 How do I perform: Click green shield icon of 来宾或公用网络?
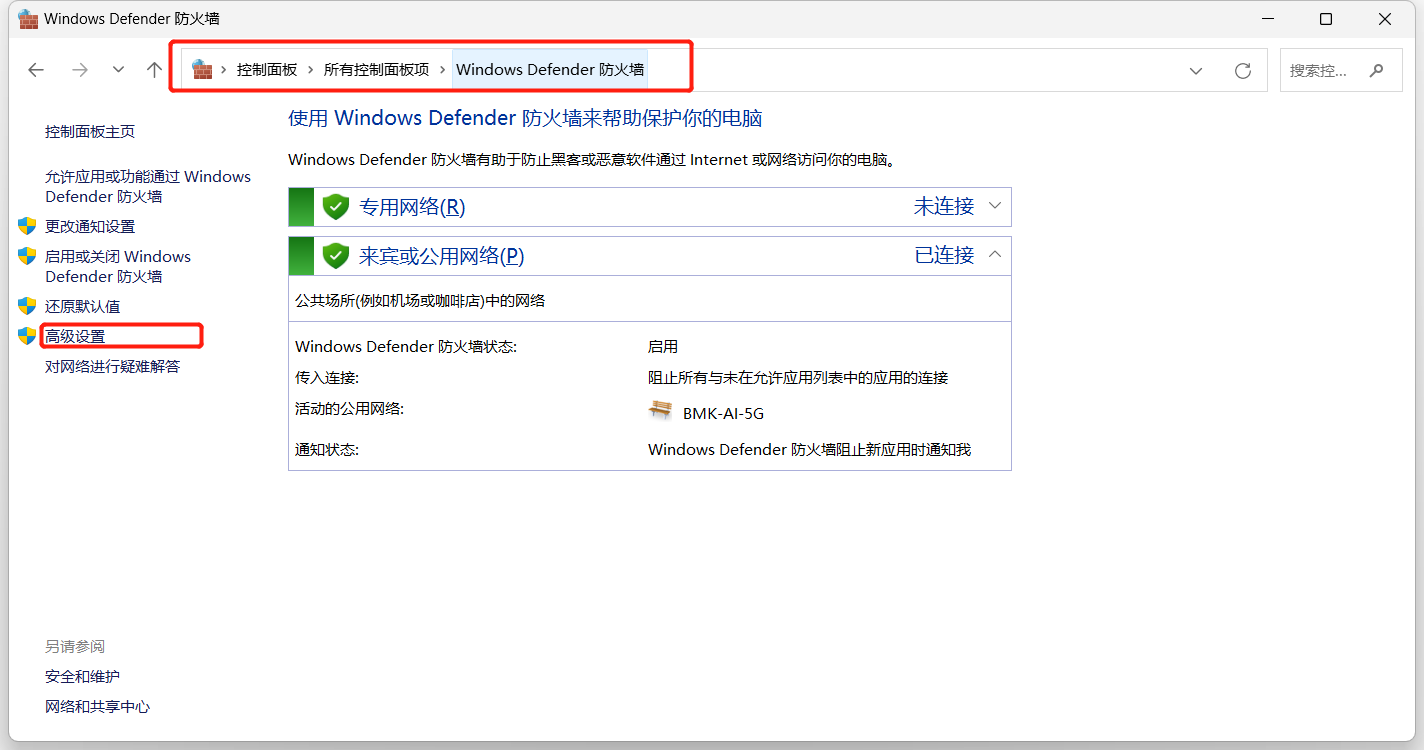(336, 256)
